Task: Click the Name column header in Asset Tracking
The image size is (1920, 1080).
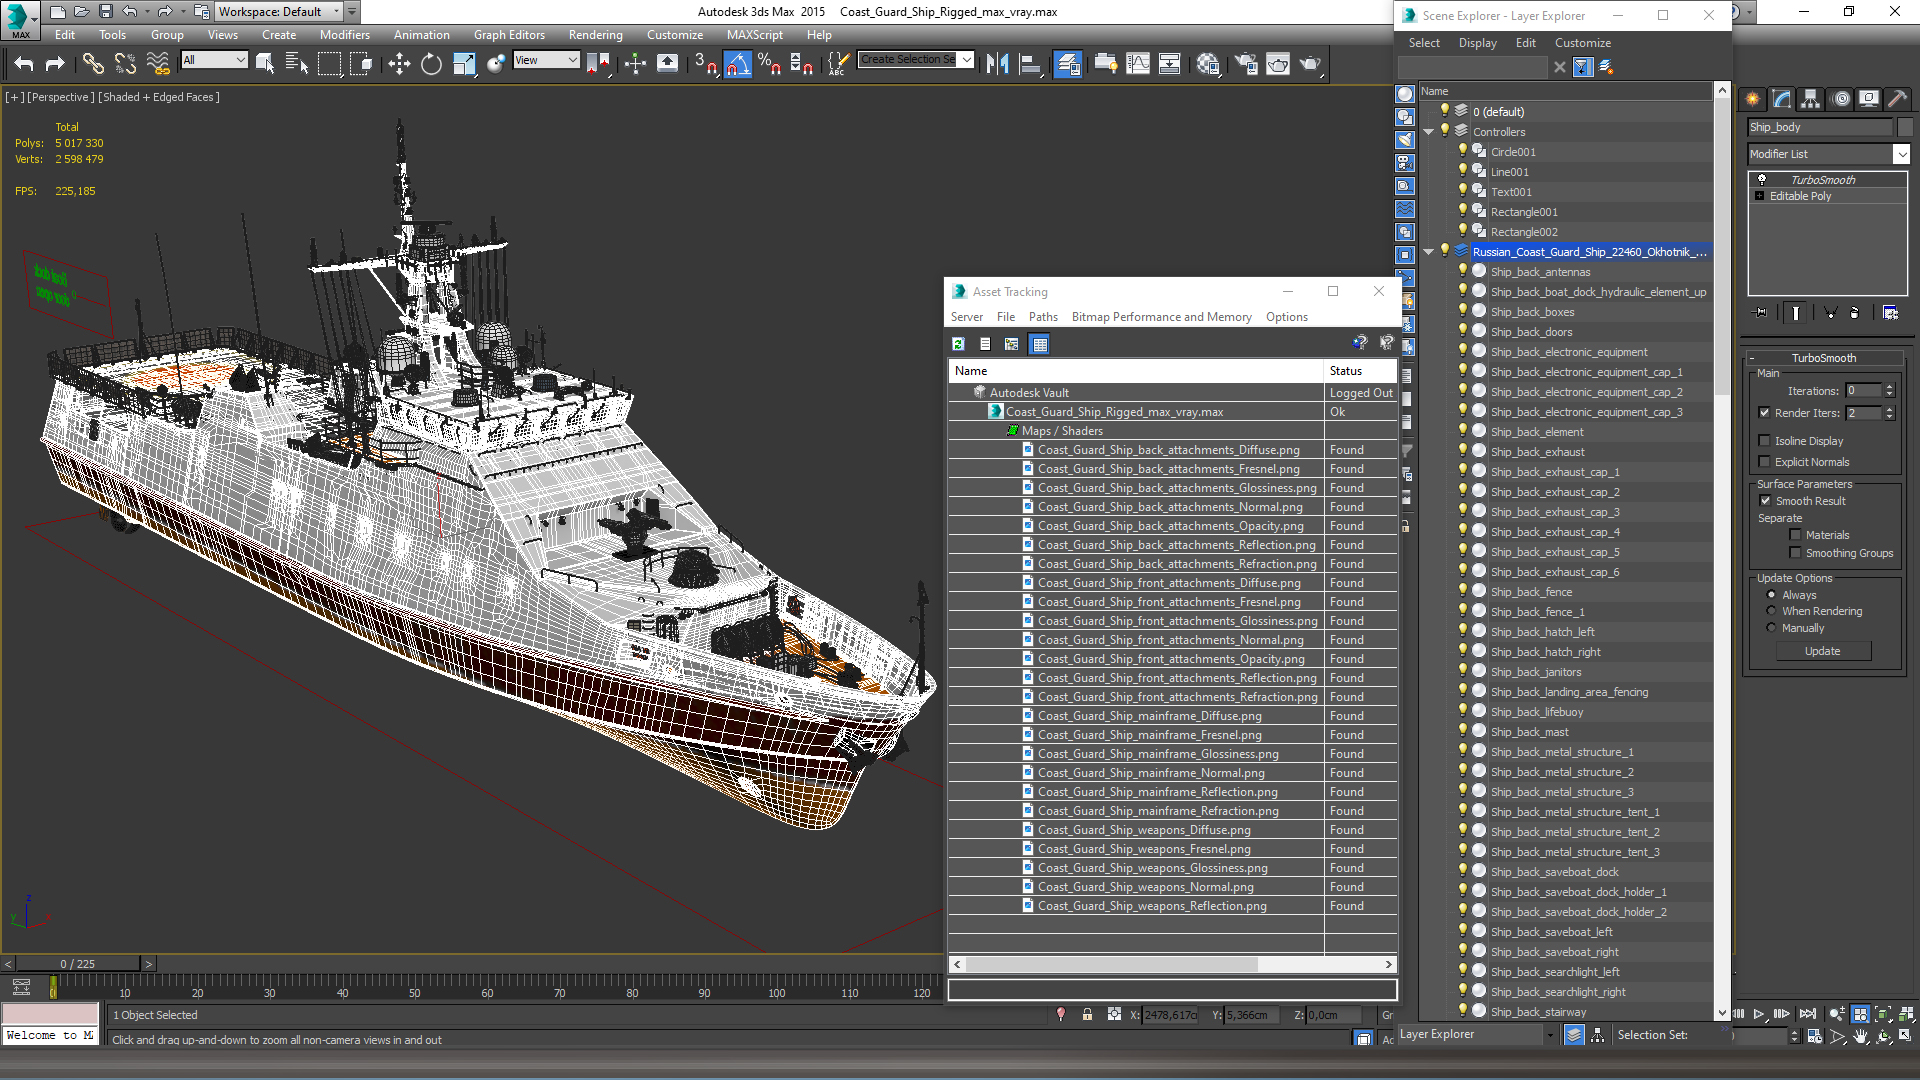Action: [x=1136, y=371]
